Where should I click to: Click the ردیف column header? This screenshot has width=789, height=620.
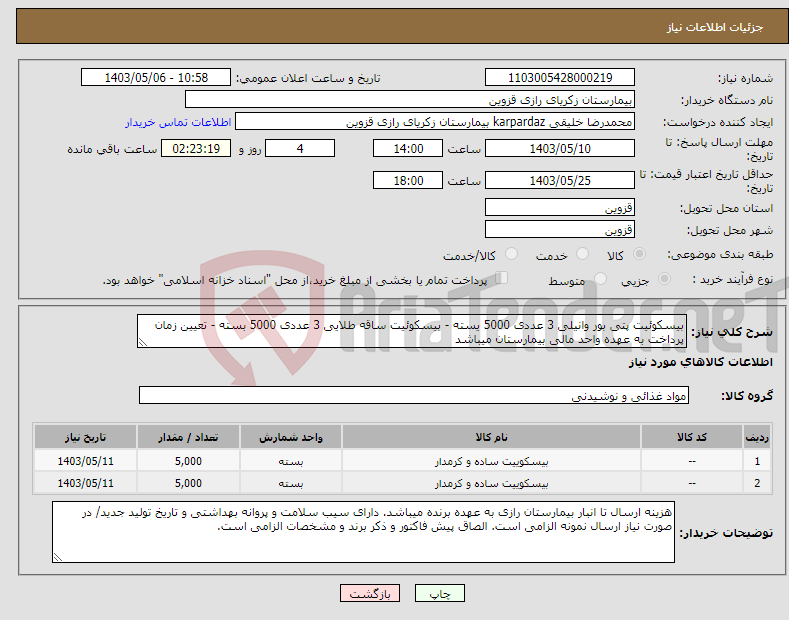(x=757, y=437)
